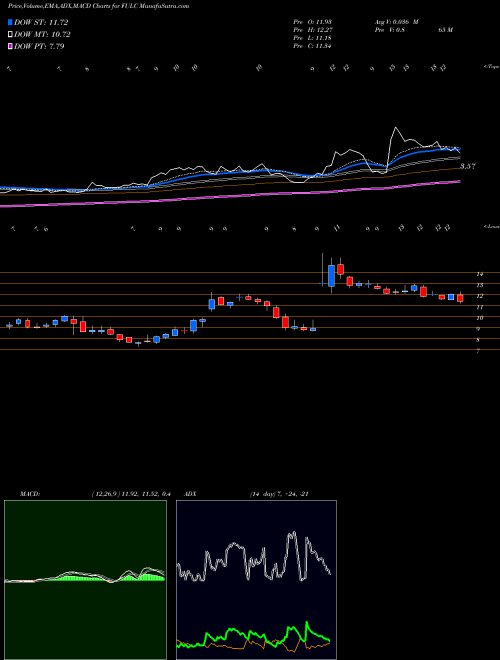Click the ADX (14 day) 7, +24, -21 text
The image size is (500, 660).
pos(279,494)
